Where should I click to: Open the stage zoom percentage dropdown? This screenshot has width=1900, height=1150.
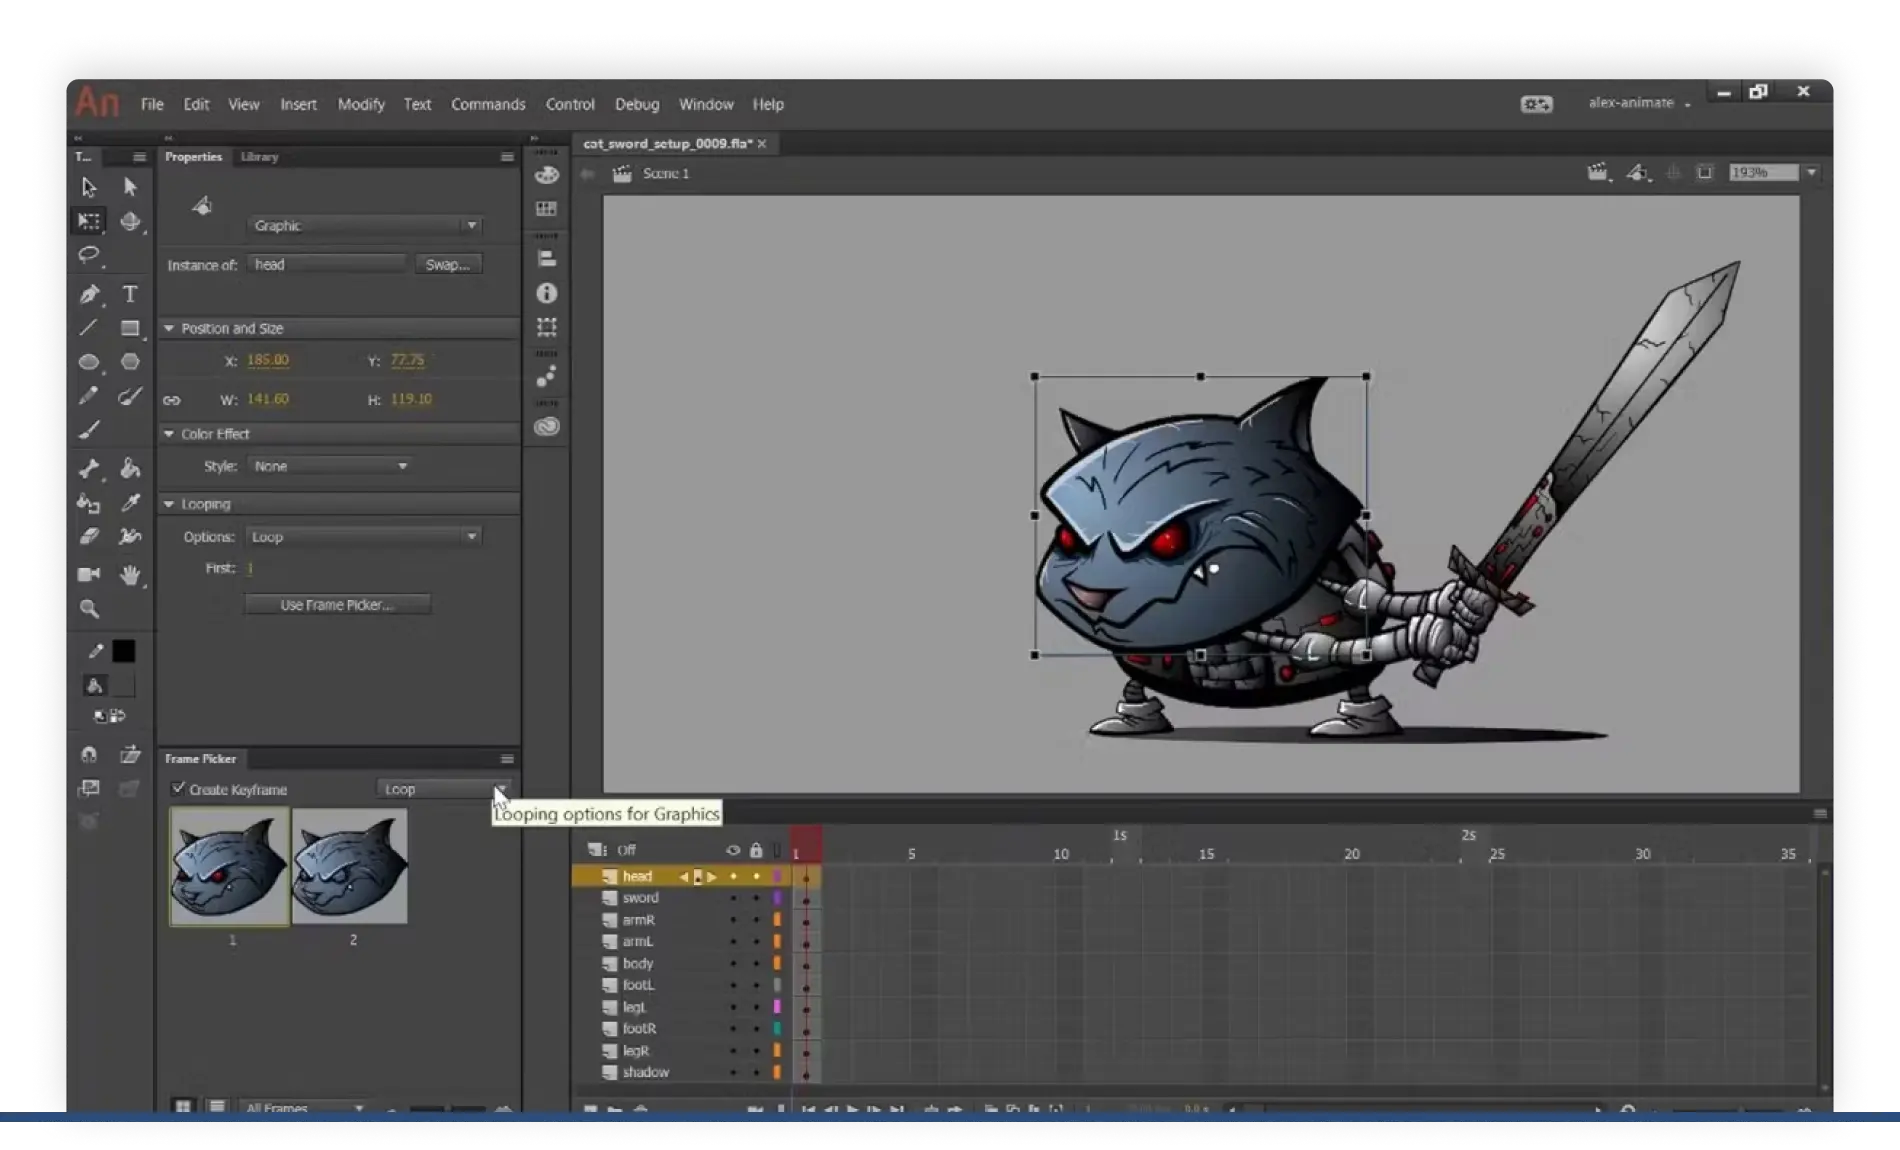pos(1811,172)
